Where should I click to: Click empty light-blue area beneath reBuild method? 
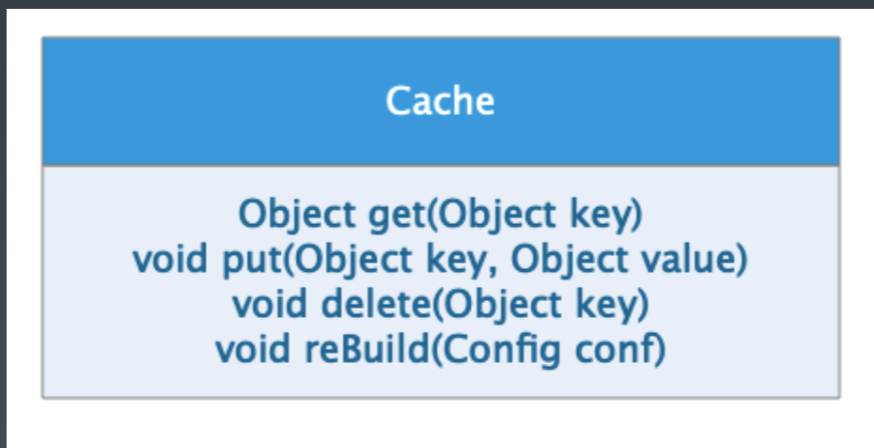[440, 382]
